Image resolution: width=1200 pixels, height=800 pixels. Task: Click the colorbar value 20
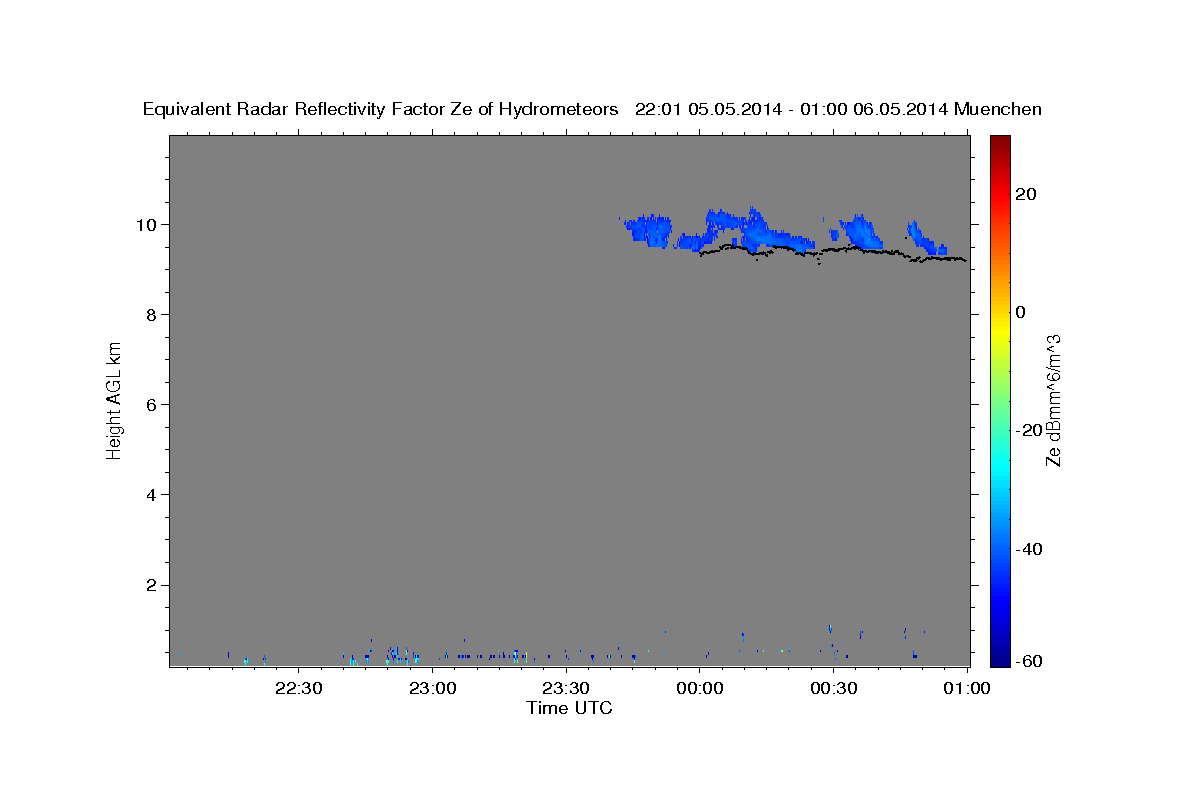pos(1026,194)
